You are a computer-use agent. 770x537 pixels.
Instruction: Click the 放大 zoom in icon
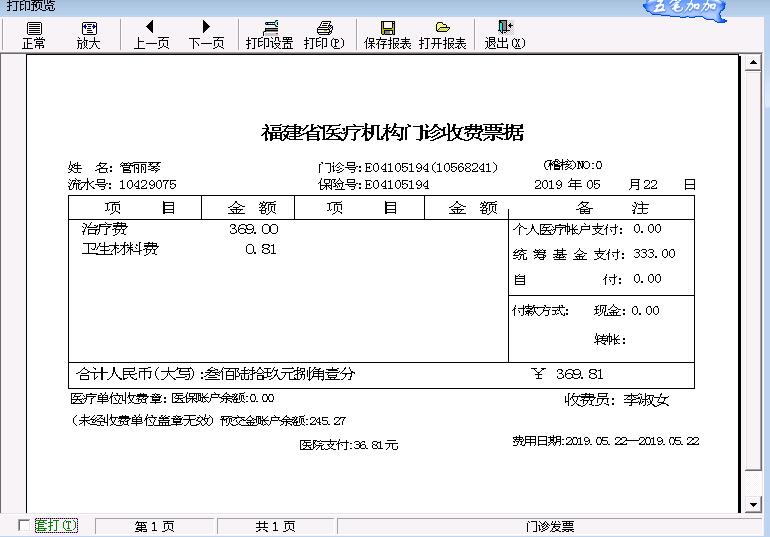pyautogui.click(x=89, y=28)
